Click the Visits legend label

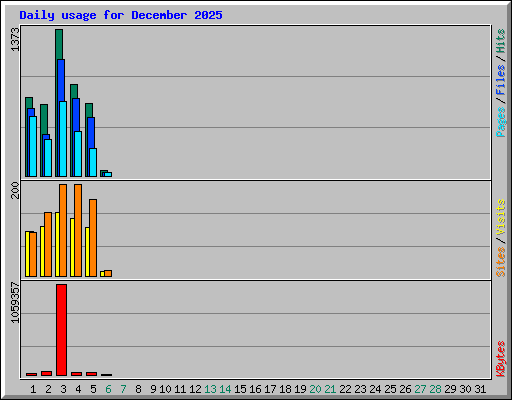[x=500, y=218]
